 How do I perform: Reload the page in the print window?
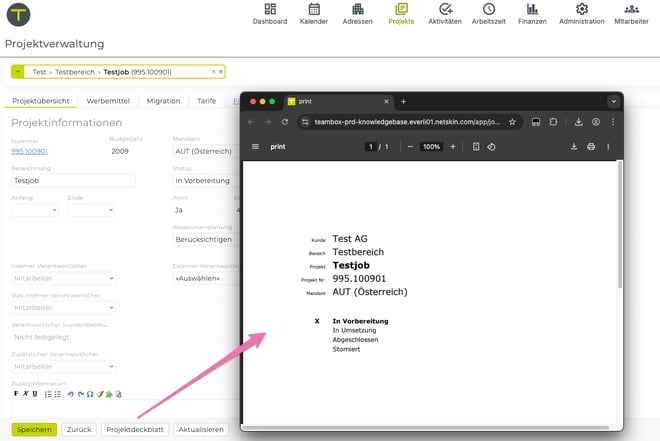(285, 122)
